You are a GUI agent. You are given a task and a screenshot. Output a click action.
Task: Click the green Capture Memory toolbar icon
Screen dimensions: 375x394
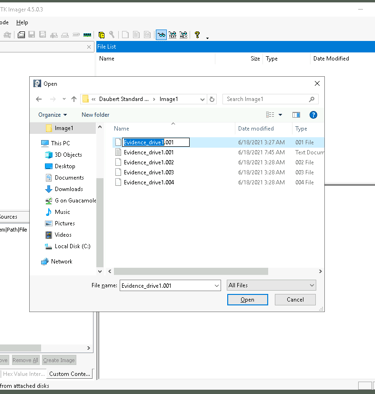pyautogui.click(x=87, y=35)
